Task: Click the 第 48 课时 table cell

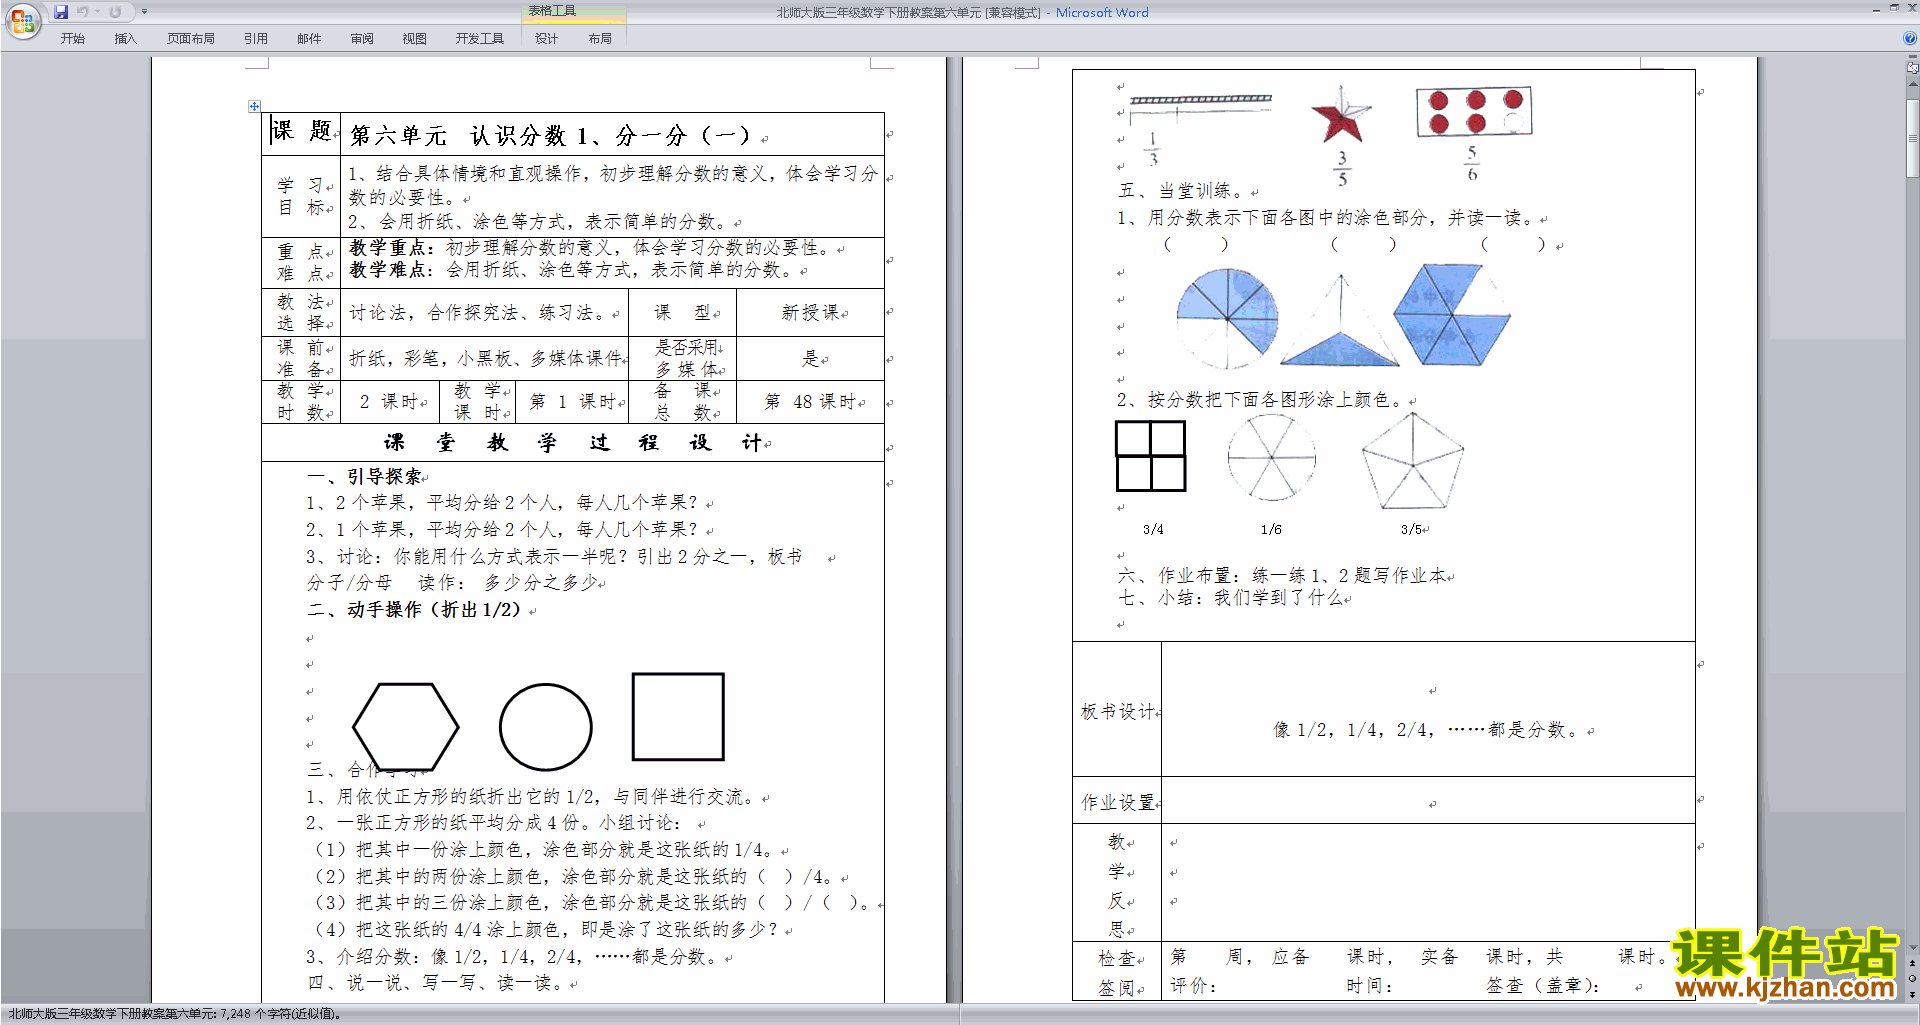Action: [810, 402]
